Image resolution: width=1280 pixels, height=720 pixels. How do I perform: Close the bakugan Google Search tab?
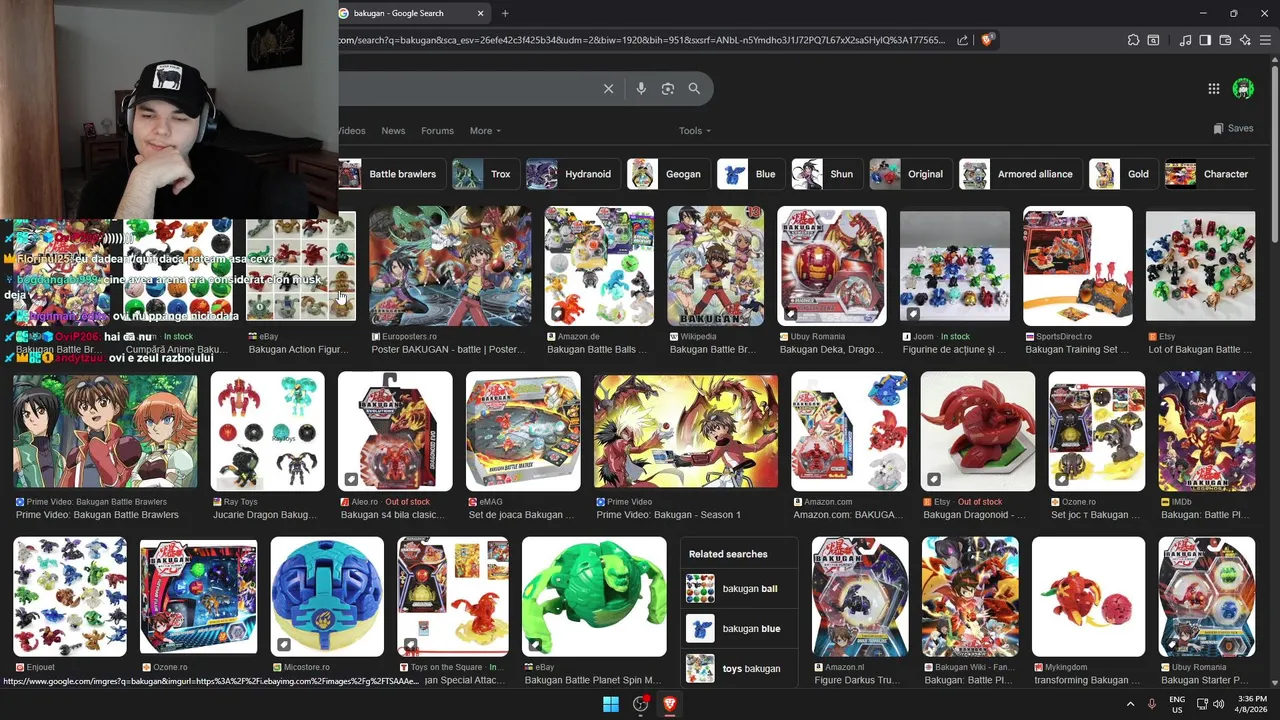[x=480, y=13]
